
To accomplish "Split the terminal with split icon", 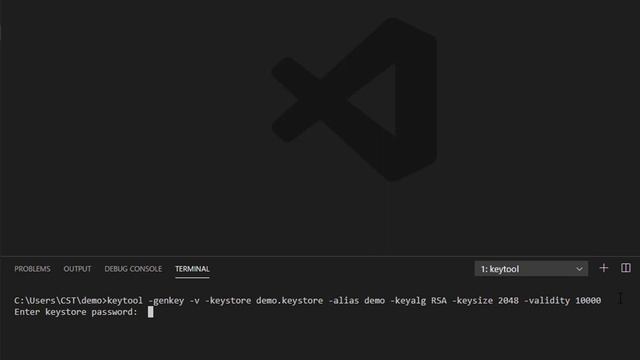I will (x=626, y=268).
